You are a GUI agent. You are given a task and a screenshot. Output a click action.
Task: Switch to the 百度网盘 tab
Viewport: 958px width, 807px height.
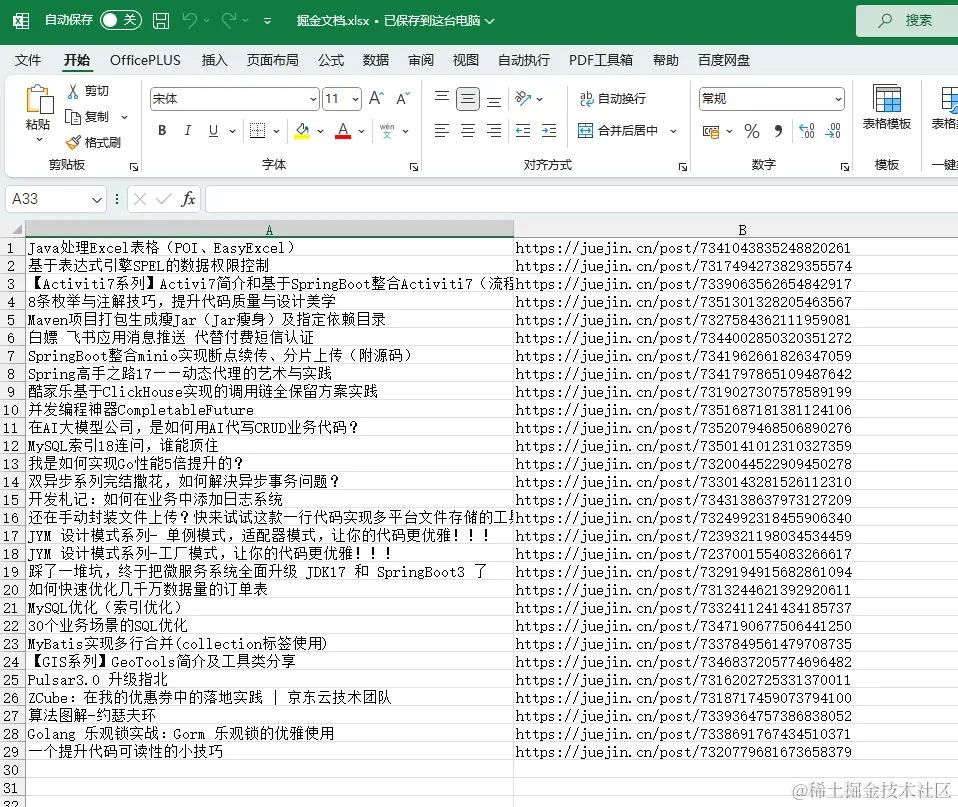pos(723,60)
